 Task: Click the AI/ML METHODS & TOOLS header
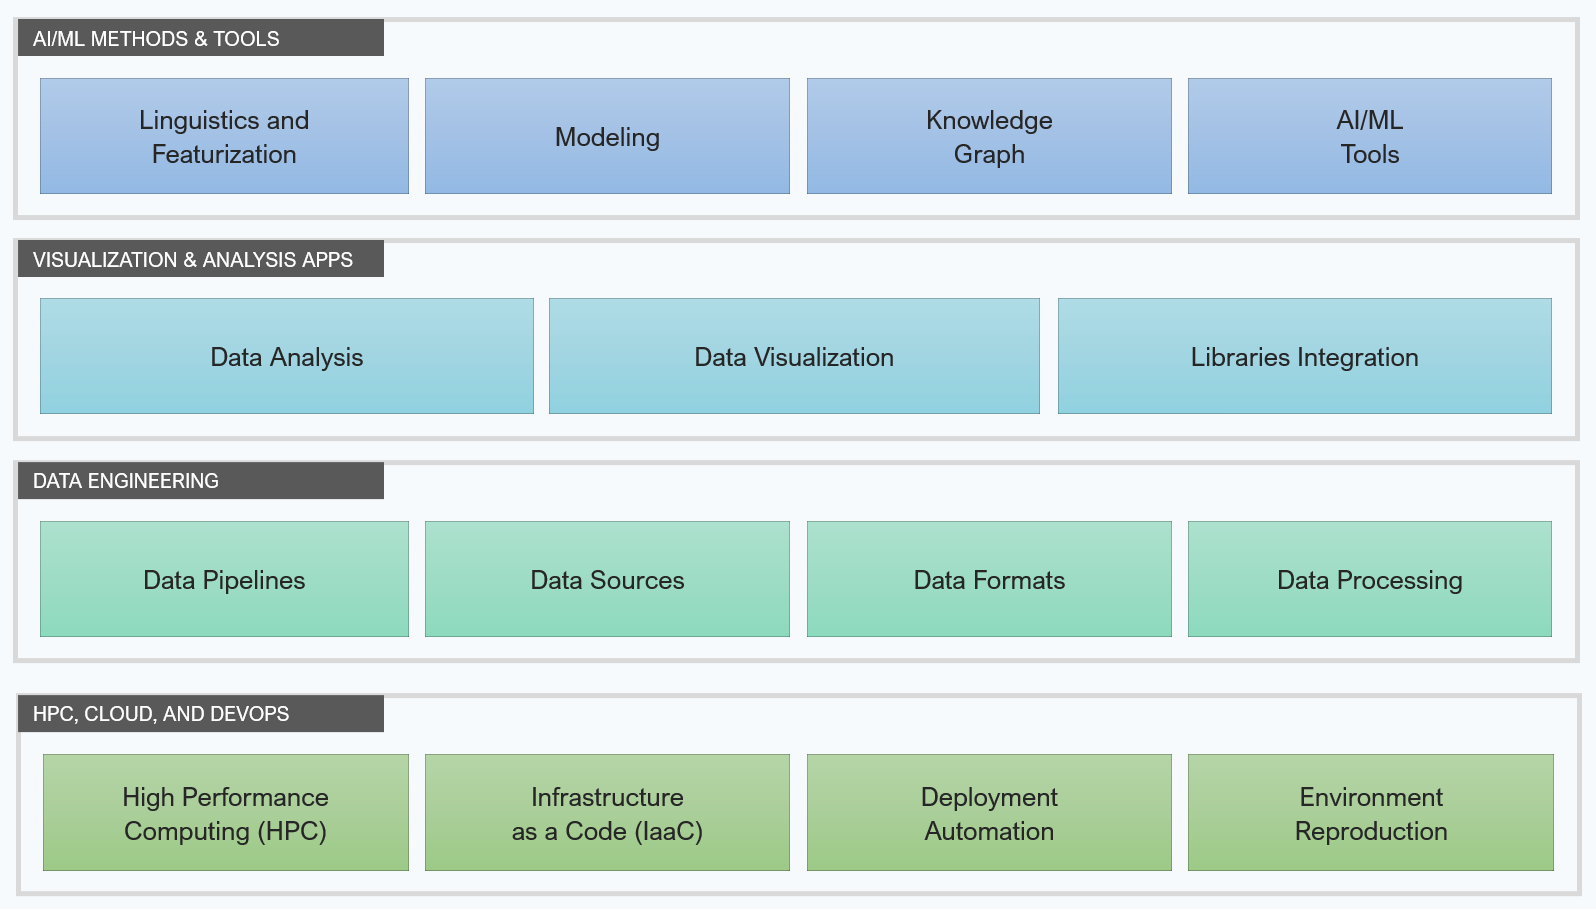tap(201, 38)
